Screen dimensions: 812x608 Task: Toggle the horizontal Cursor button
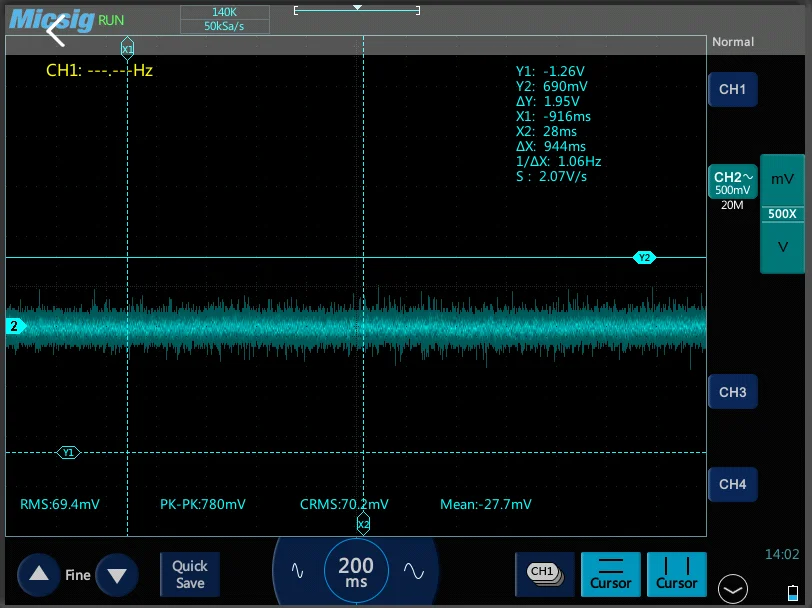(610, 573)
